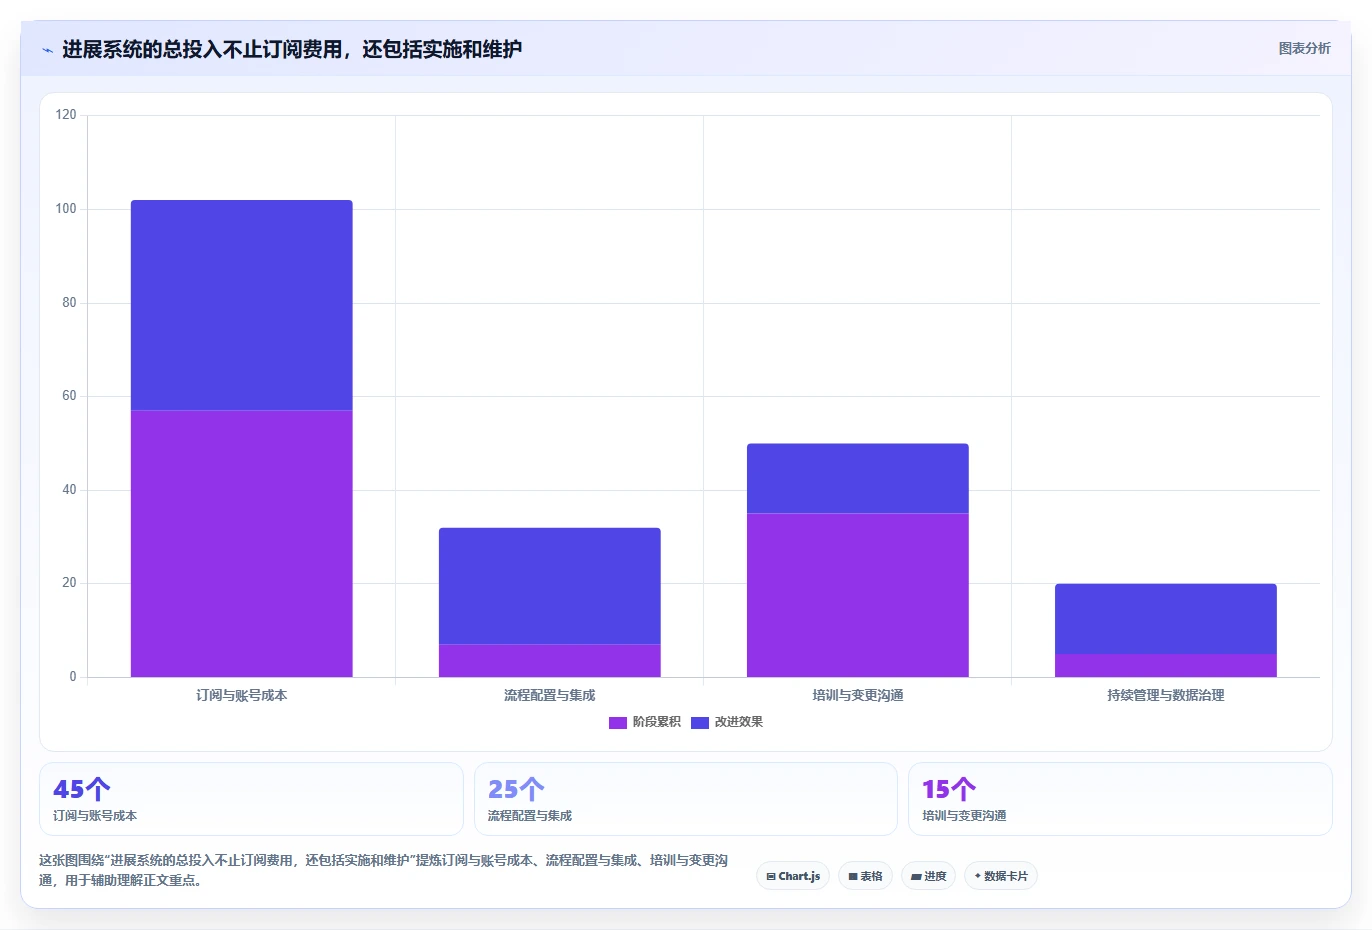Click the 订阅与账号成本 axis label
Image resolution: width=1372 pixels, height=930 pixels.
[242, 695]
